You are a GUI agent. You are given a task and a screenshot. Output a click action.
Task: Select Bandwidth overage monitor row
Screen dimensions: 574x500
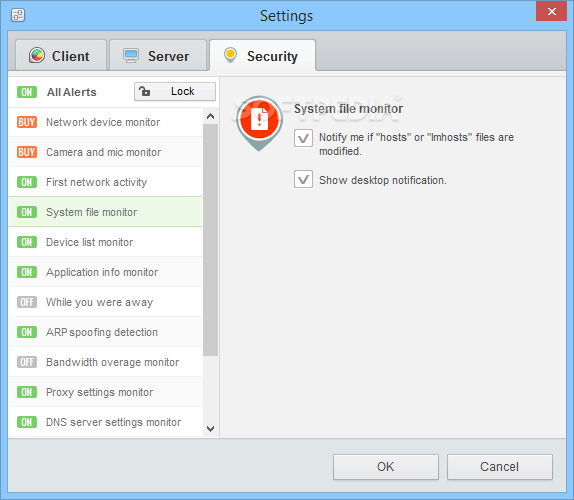click(x=105, y=362)
